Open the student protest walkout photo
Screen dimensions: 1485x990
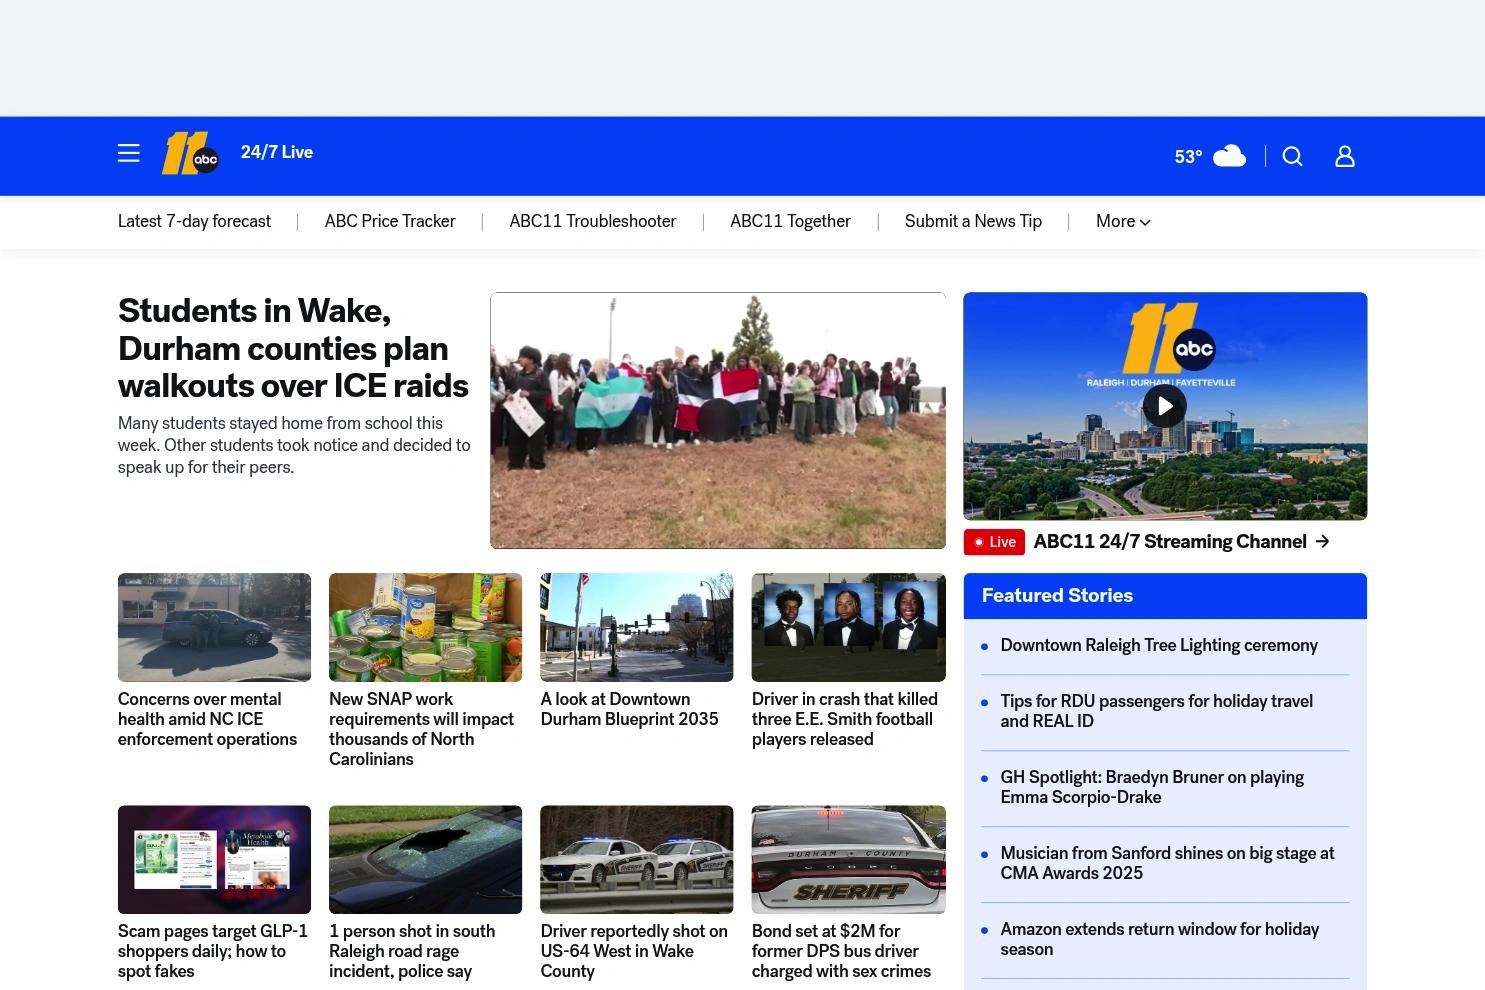click(718, 420)
